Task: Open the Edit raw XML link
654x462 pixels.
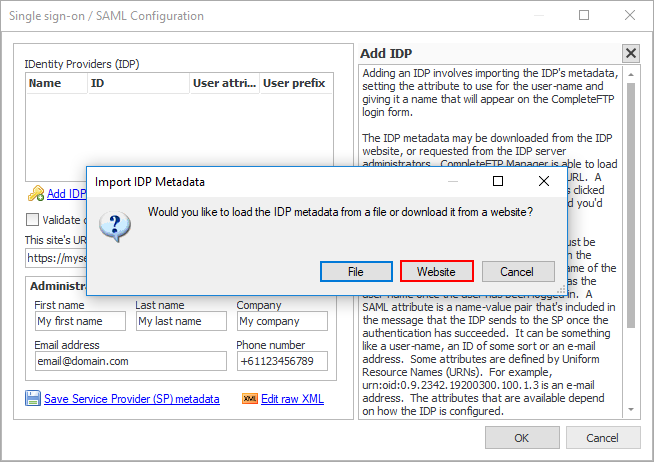Action: point(292,399)
